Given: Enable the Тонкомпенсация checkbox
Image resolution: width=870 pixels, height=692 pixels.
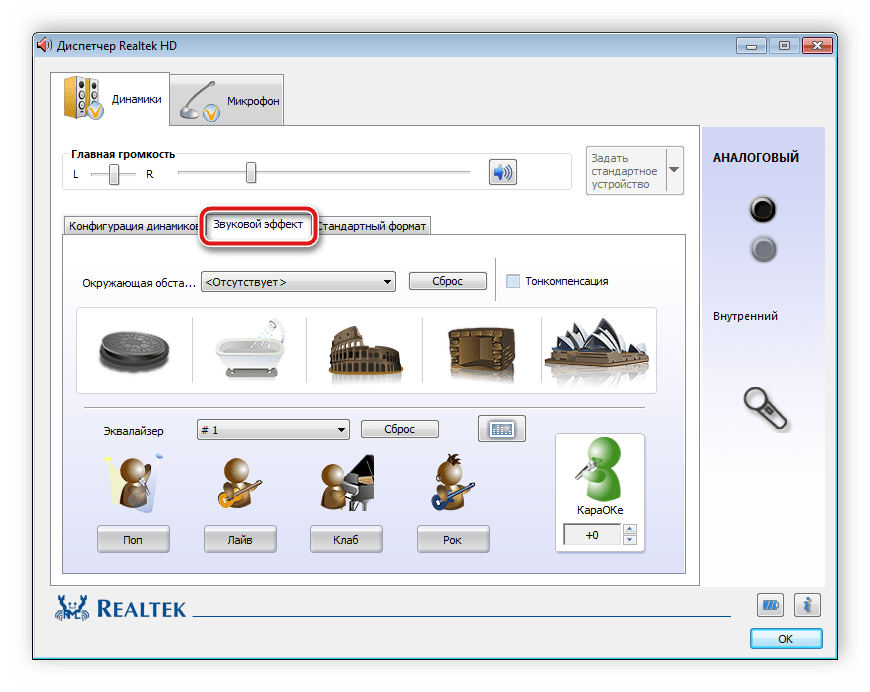Looking at the screenshot, I should coord(513,281).
